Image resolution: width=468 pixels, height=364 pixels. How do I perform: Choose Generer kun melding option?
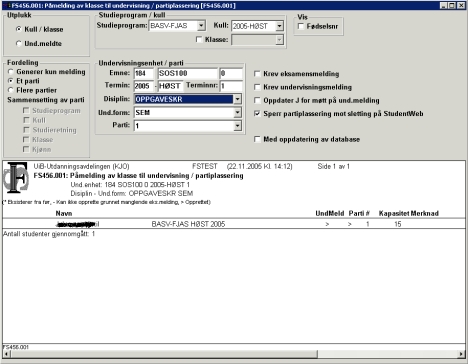pos(11,72)
